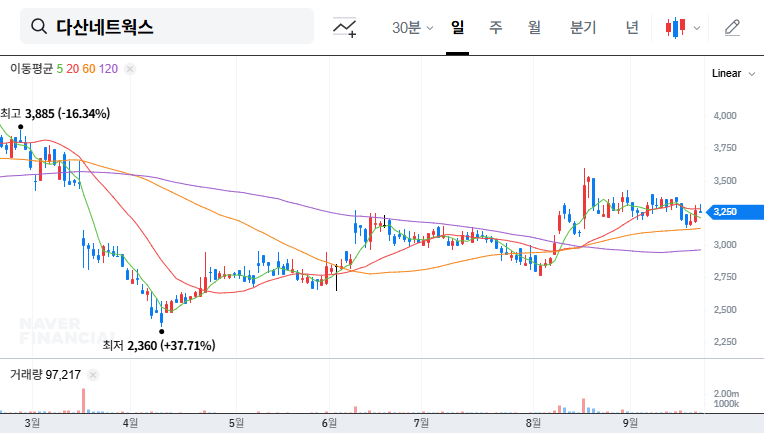Click the 2,750 price axis label
The image size is (764, 433).
click(725, 277)
